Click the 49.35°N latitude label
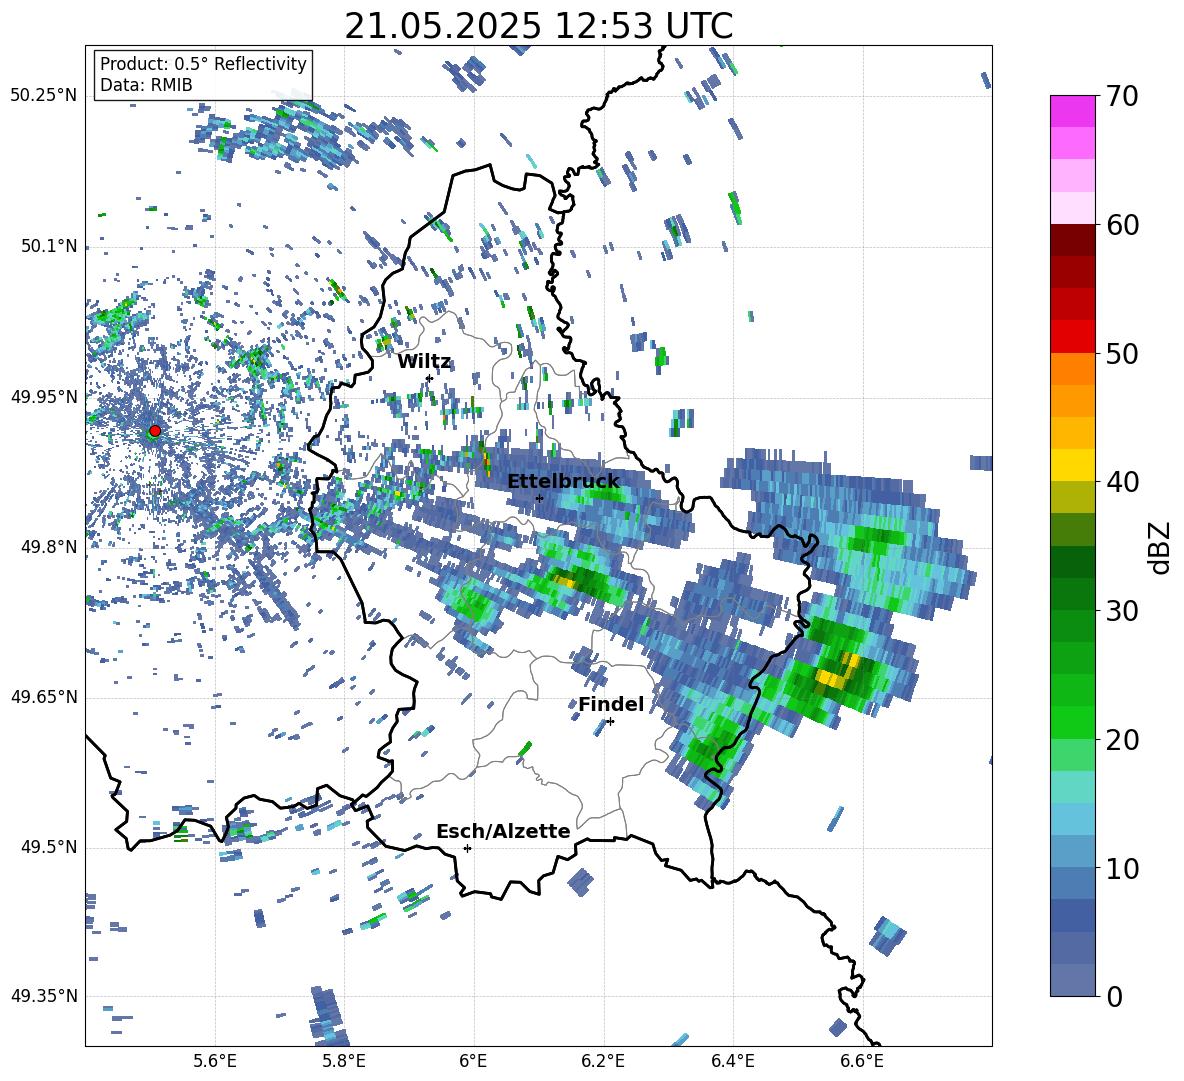1184x1081 pixels. pos(44,996)
